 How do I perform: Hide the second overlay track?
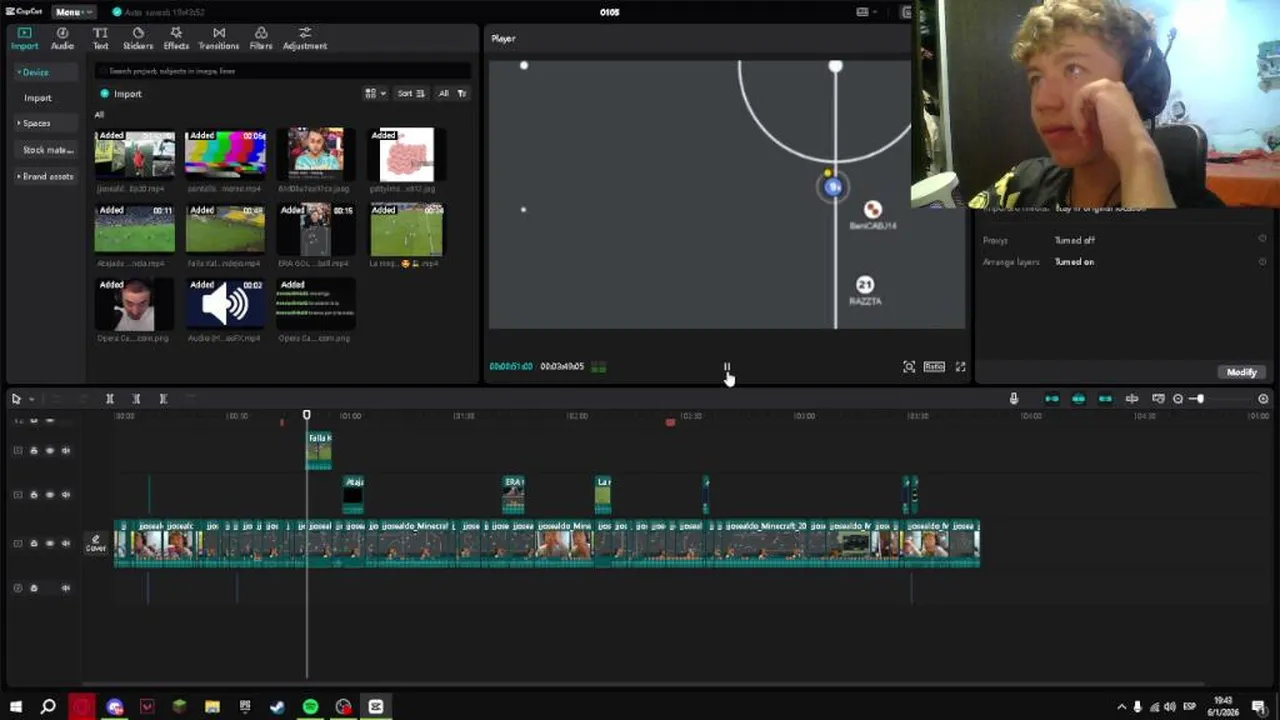pos(50,495)
